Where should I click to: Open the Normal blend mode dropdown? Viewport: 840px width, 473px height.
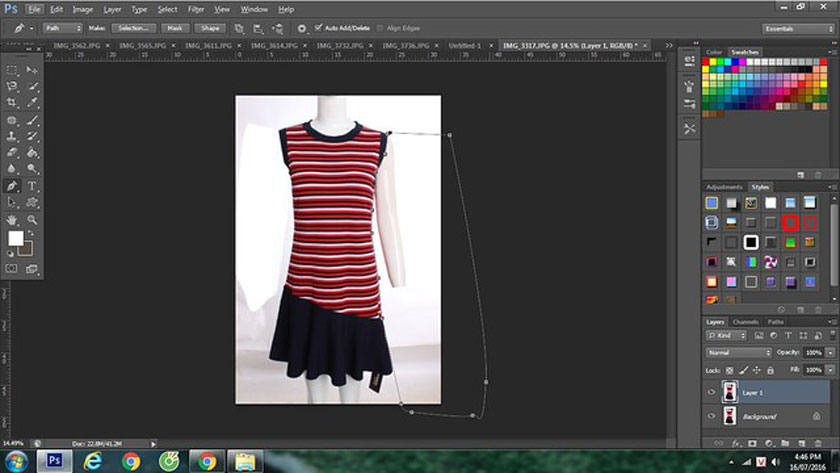click(x=738, y=352)
